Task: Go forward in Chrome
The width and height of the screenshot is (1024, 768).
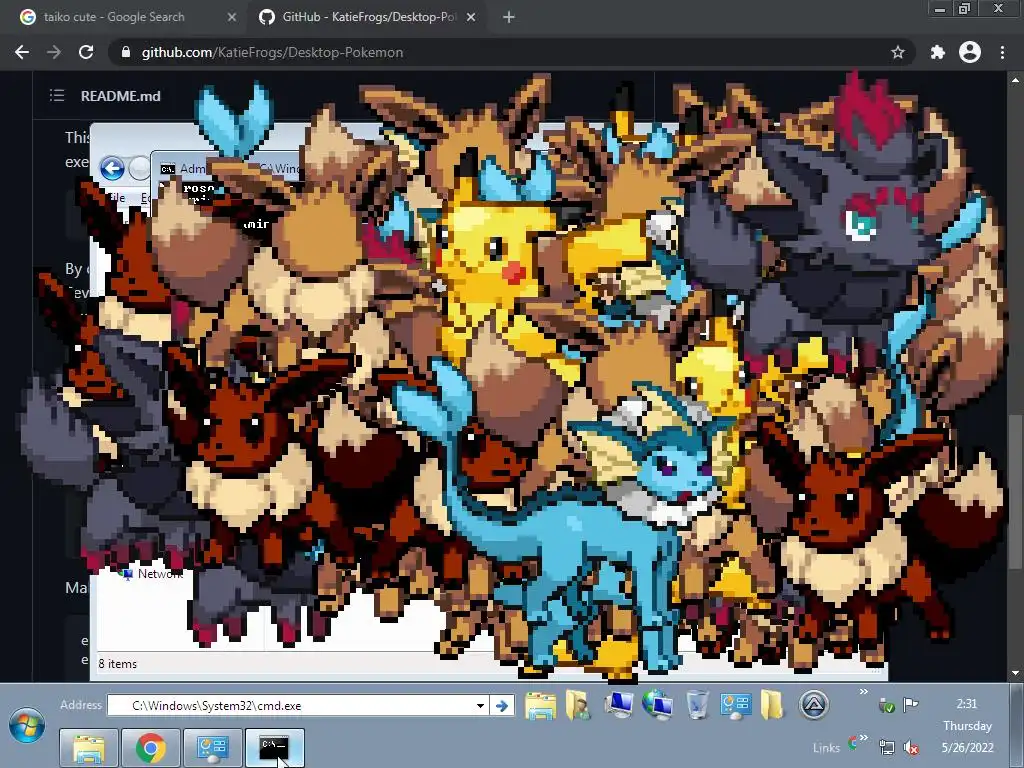Action: (x=54, y=52)
